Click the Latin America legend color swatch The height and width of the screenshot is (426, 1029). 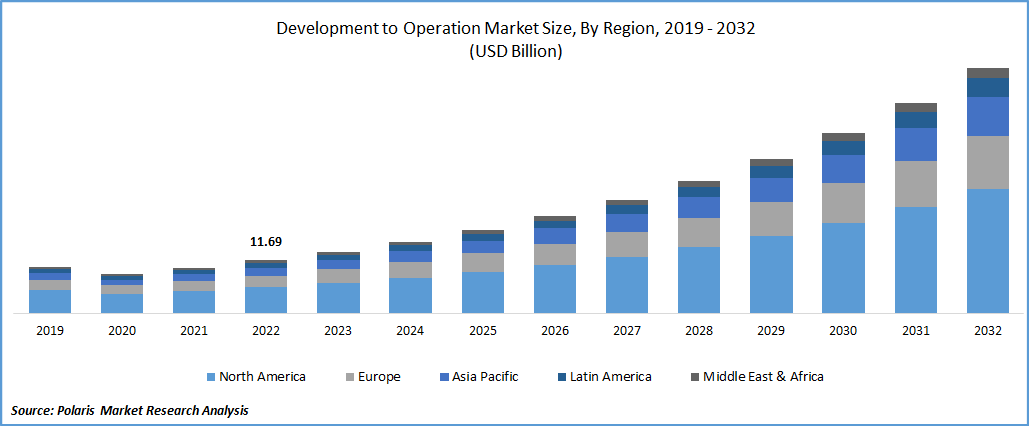pyautogui.click(x=562, y=377)
